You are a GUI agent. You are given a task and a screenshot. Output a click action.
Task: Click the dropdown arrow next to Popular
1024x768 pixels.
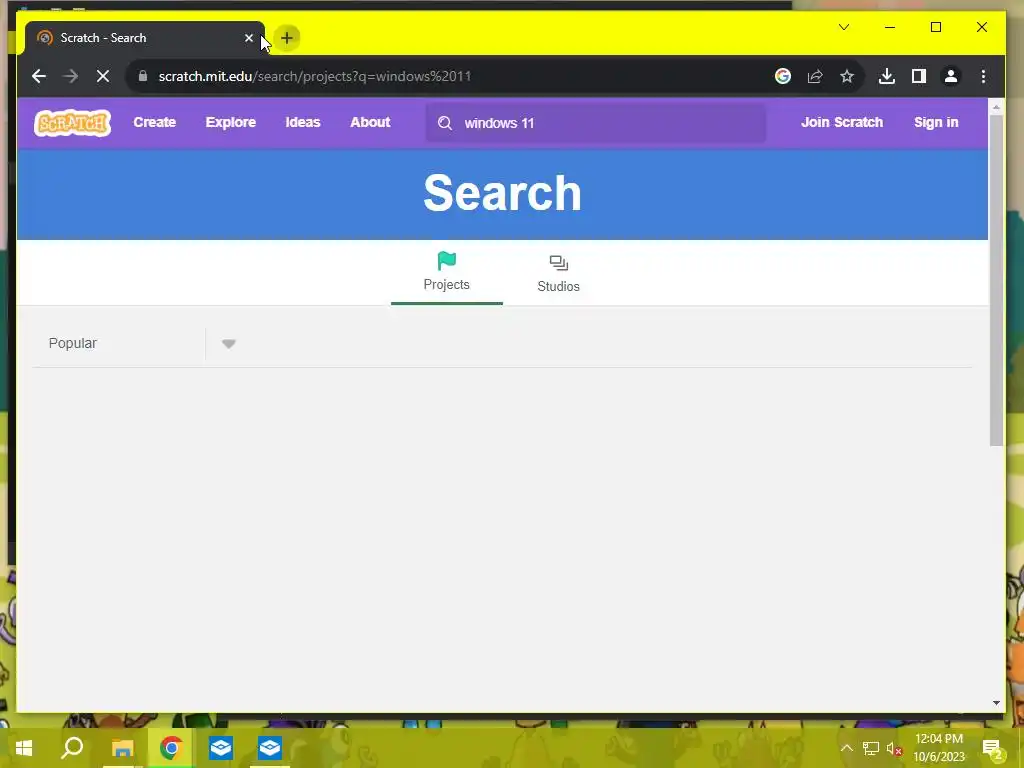[229, 344]
